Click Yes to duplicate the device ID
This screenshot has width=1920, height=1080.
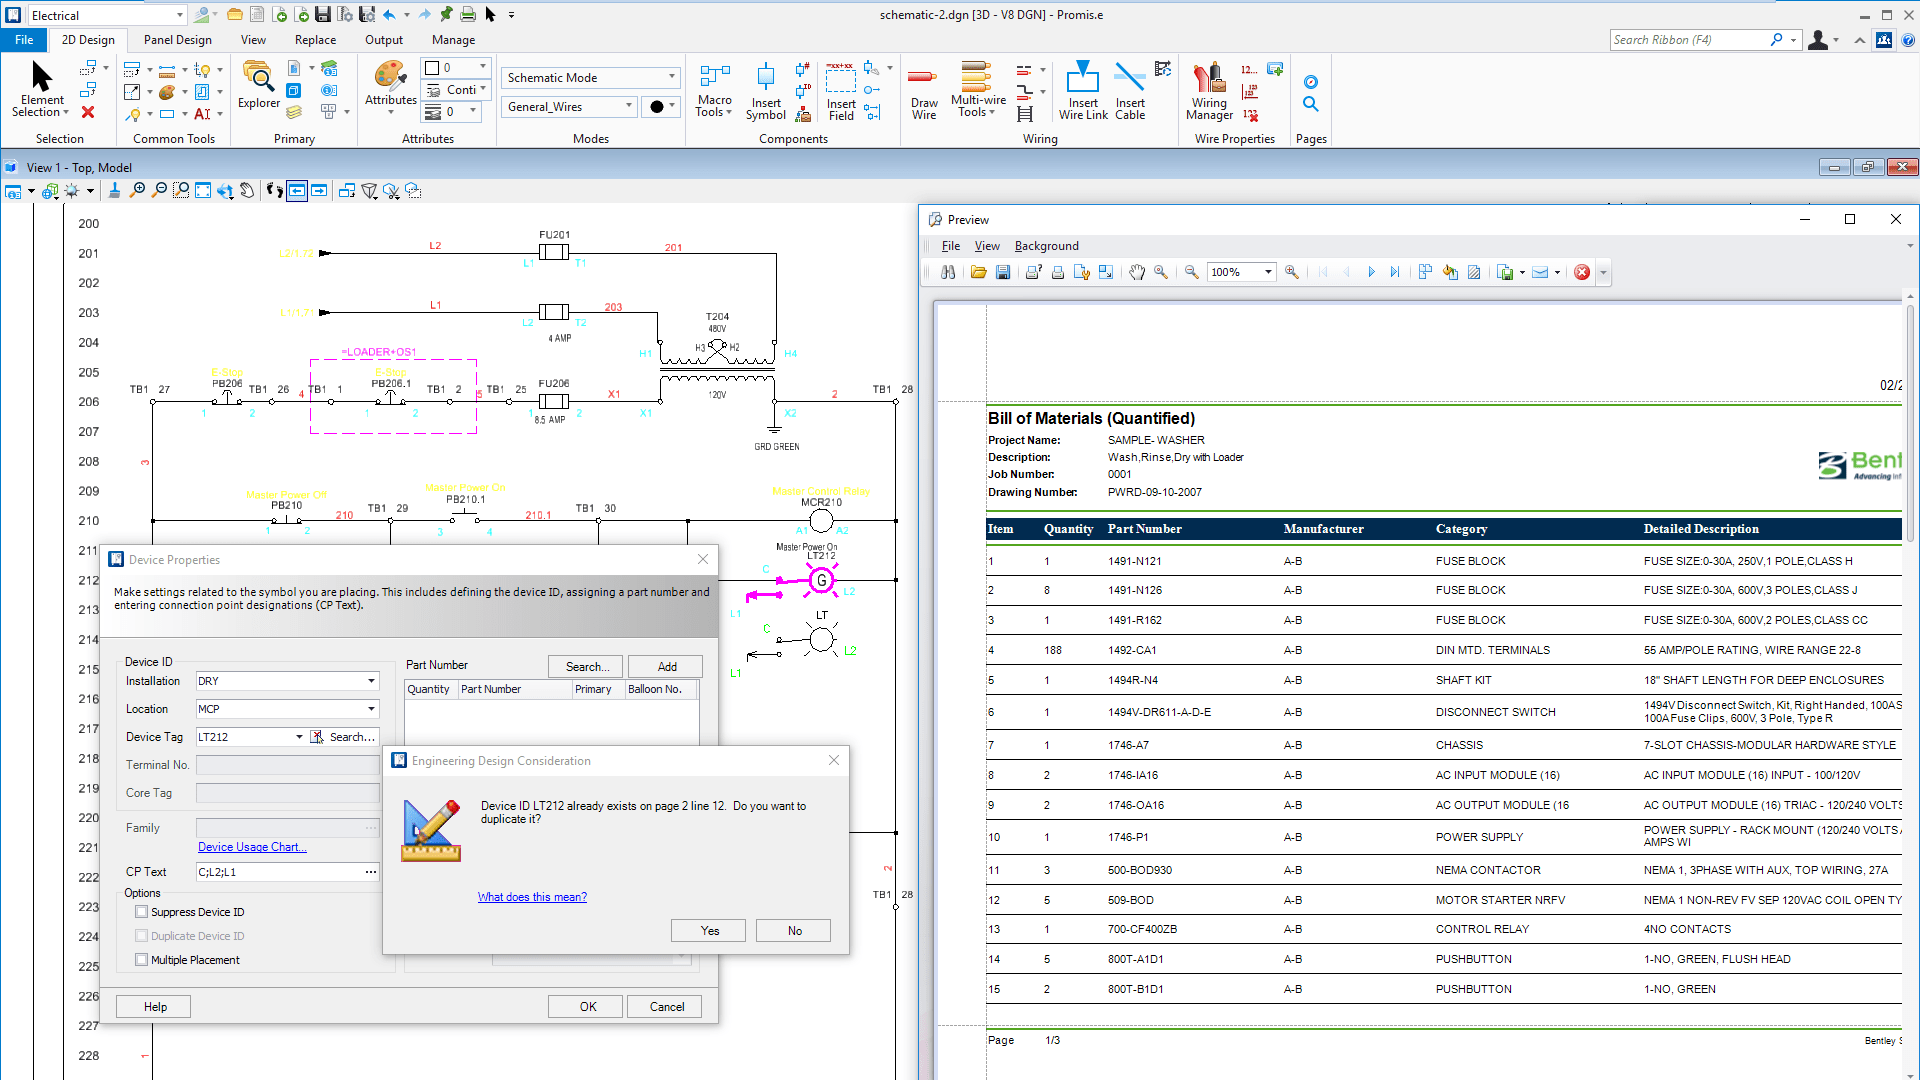(x=709, y=931)
